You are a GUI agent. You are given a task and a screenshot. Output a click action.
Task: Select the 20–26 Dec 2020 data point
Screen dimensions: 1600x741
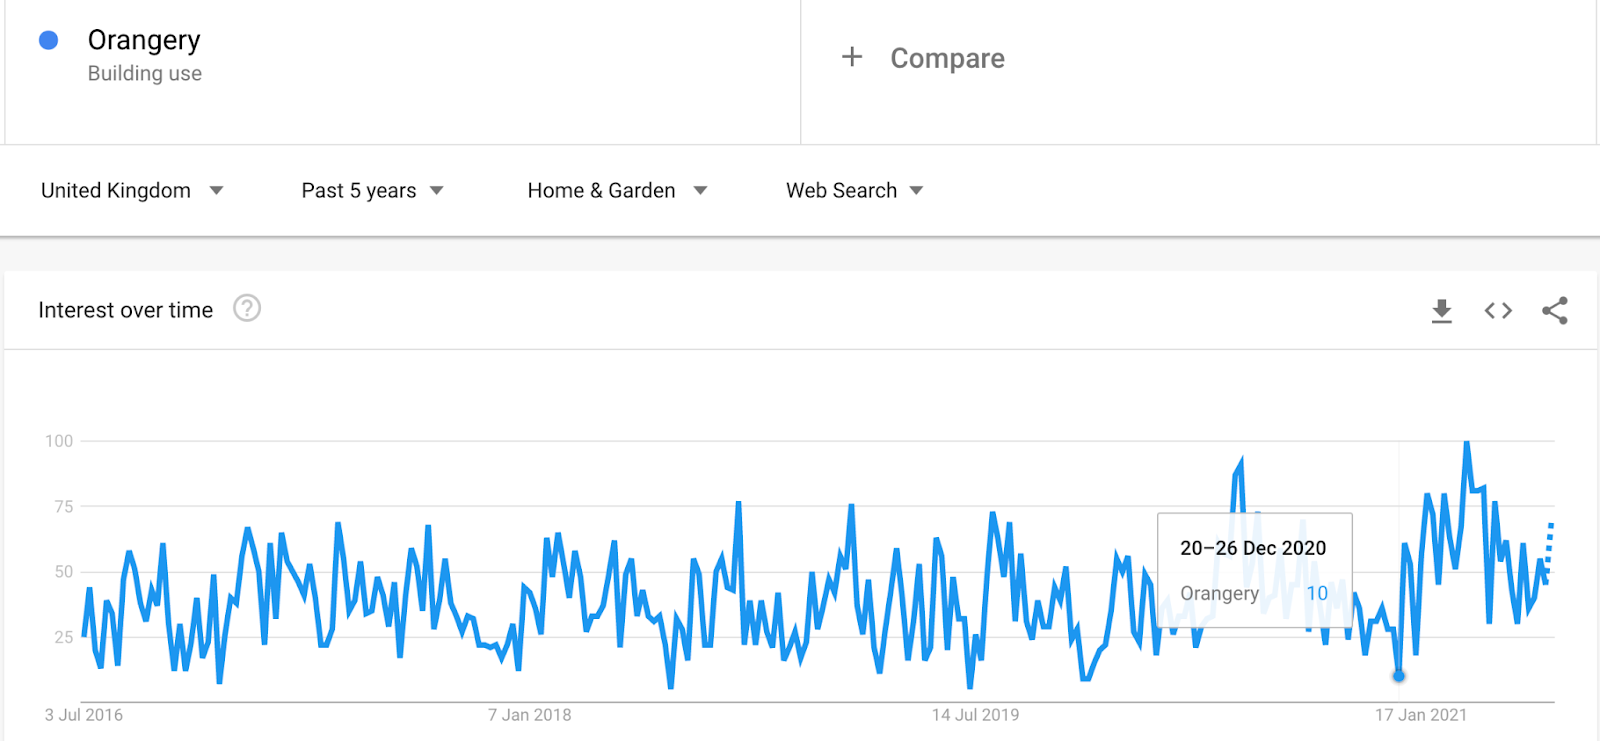tap(1399, 676)
